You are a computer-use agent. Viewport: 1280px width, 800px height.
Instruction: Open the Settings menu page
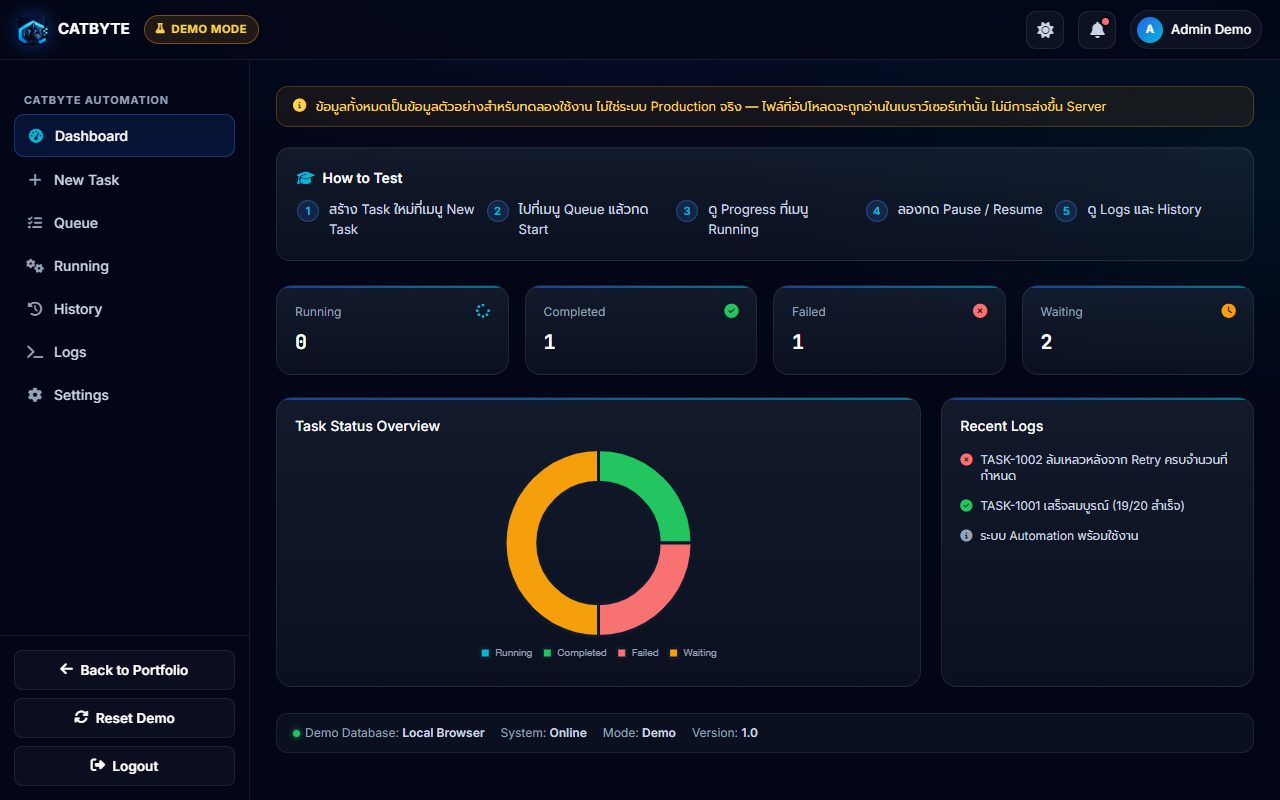[x=124, y=395]
